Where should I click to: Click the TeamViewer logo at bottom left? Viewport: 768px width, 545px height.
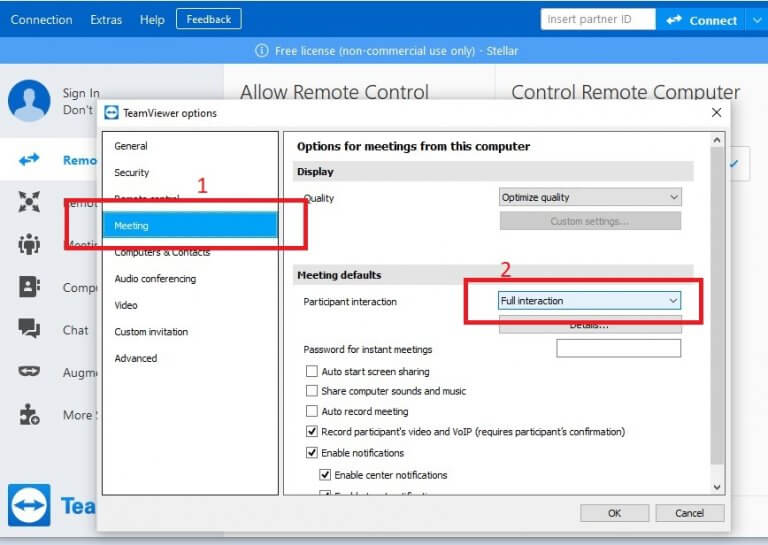29,505
